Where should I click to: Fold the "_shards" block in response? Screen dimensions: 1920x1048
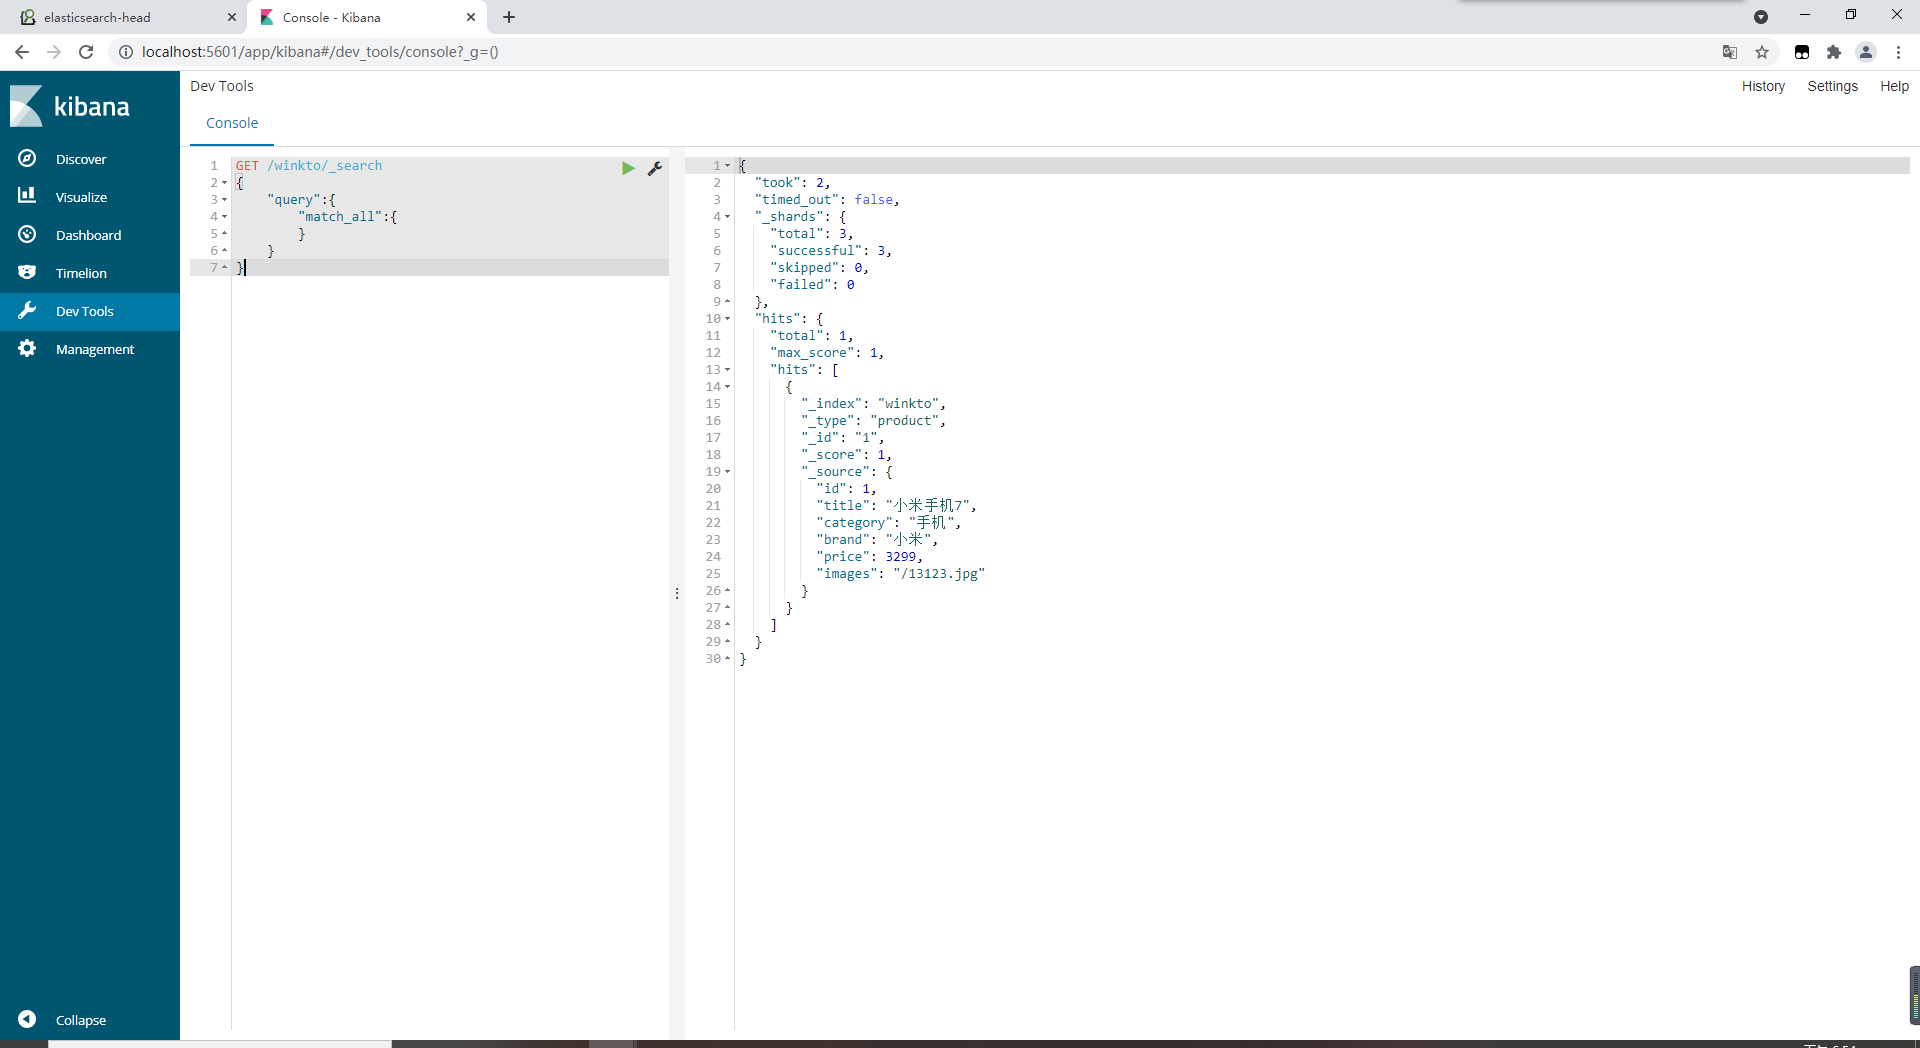click(x=727, y=217)
